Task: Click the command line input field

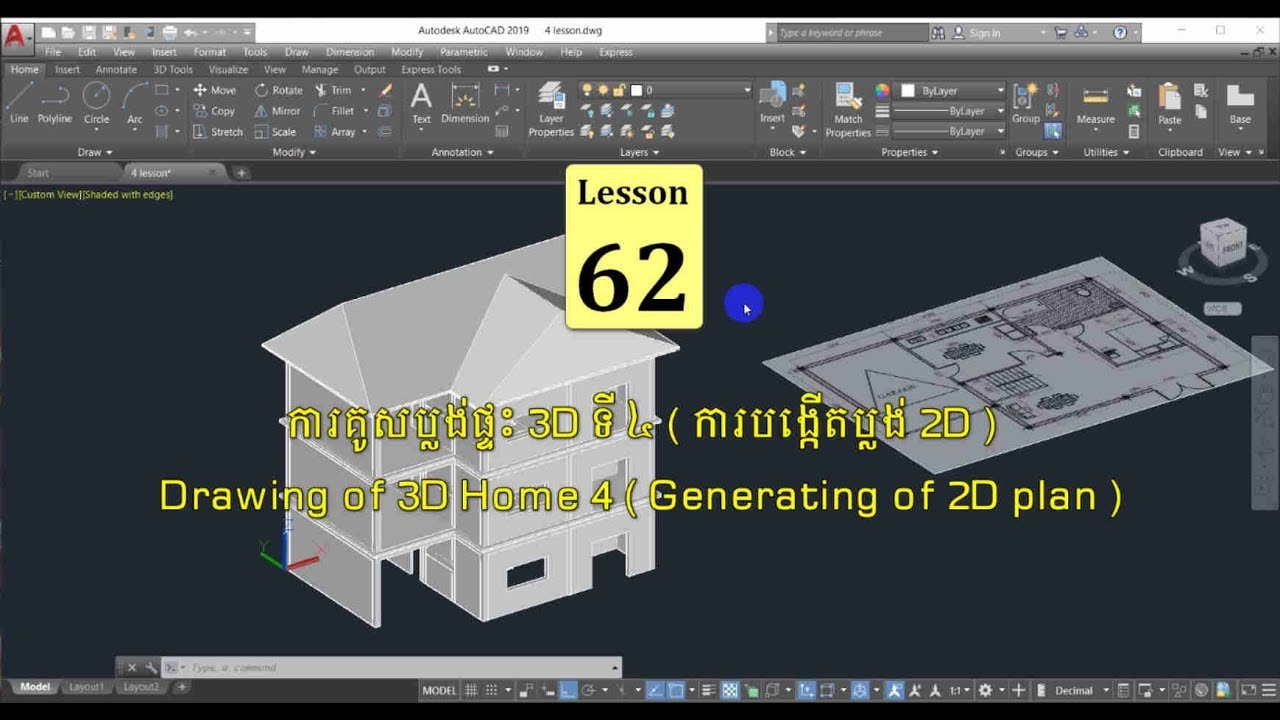Action: click(390, 667)
